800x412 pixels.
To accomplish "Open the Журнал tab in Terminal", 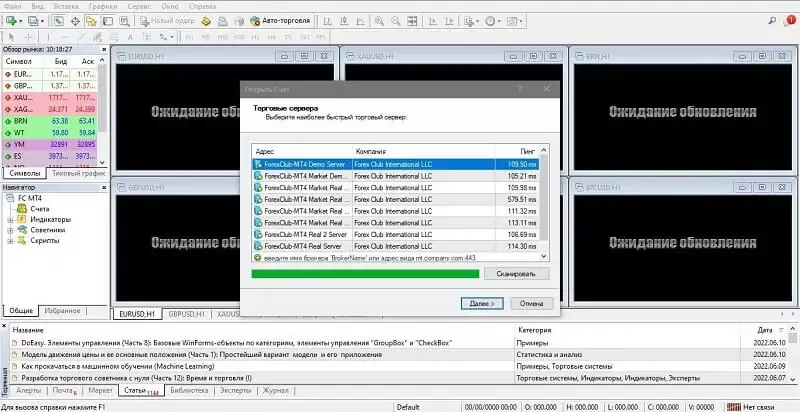I will 276,391.
